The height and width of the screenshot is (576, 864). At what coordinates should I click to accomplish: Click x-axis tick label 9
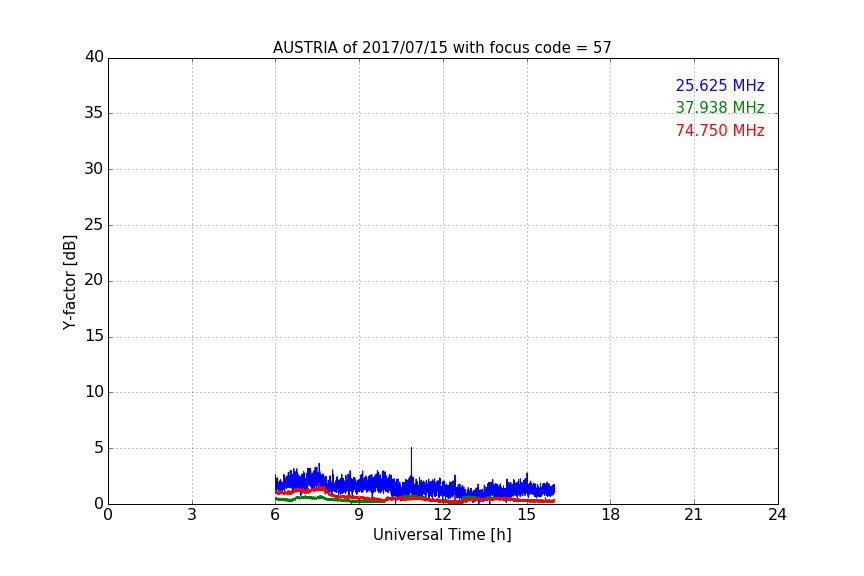click(359, 515)
